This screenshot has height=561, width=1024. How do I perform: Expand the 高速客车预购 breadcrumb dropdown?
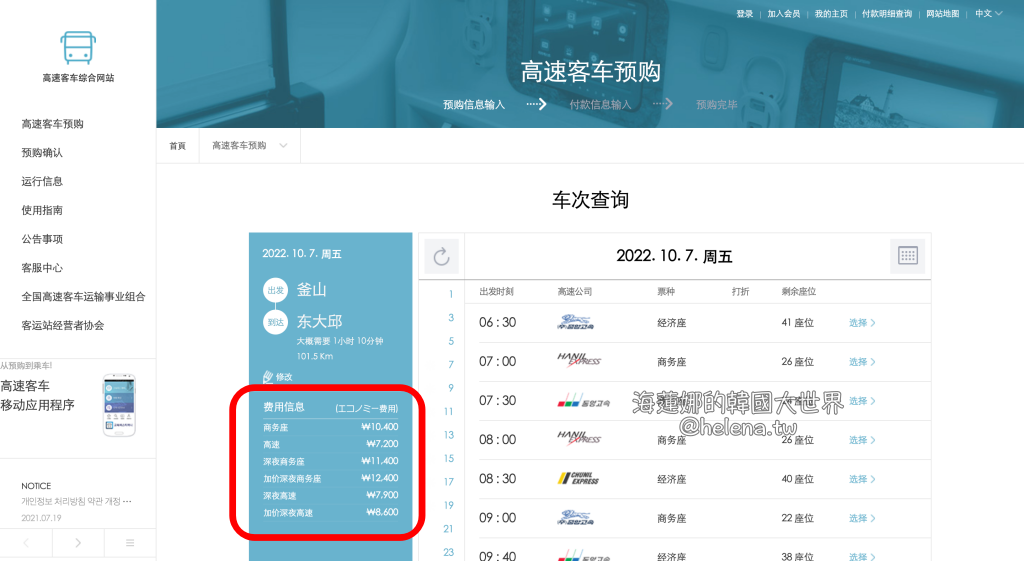click(x=249, y=146)
